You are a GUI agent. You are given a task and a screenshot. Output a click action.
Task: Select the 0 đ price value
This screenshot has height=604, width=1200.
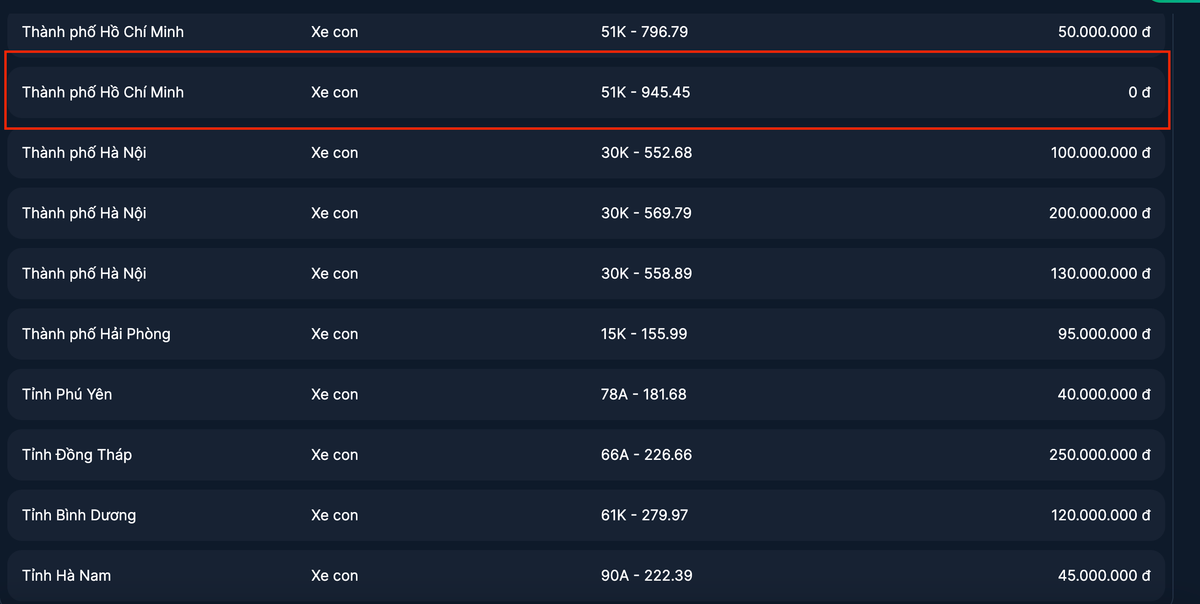click(x=1139, y=92)
